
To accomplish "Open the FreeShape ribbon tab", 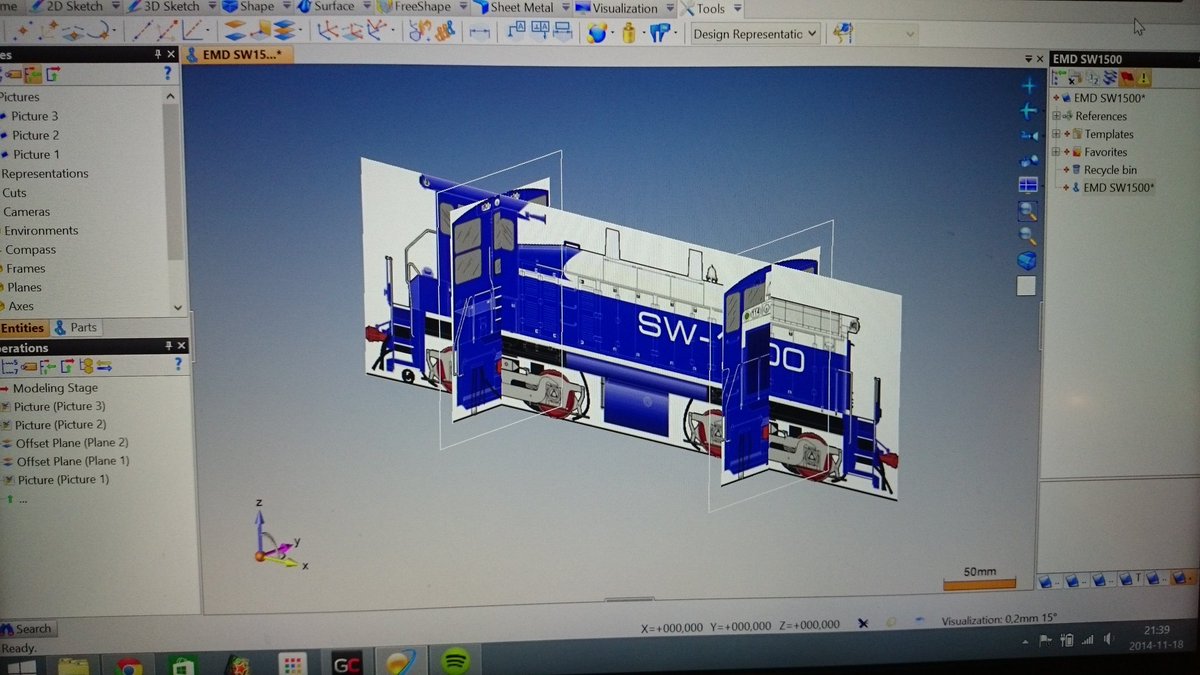I will click(420, 7).
